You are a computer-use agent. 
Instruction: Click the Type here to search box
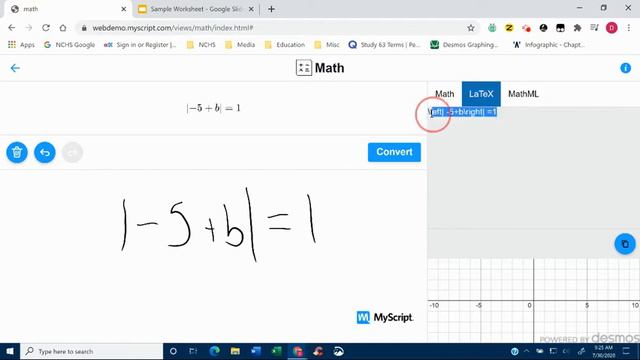pyautogui.click(x=91, y=351)
